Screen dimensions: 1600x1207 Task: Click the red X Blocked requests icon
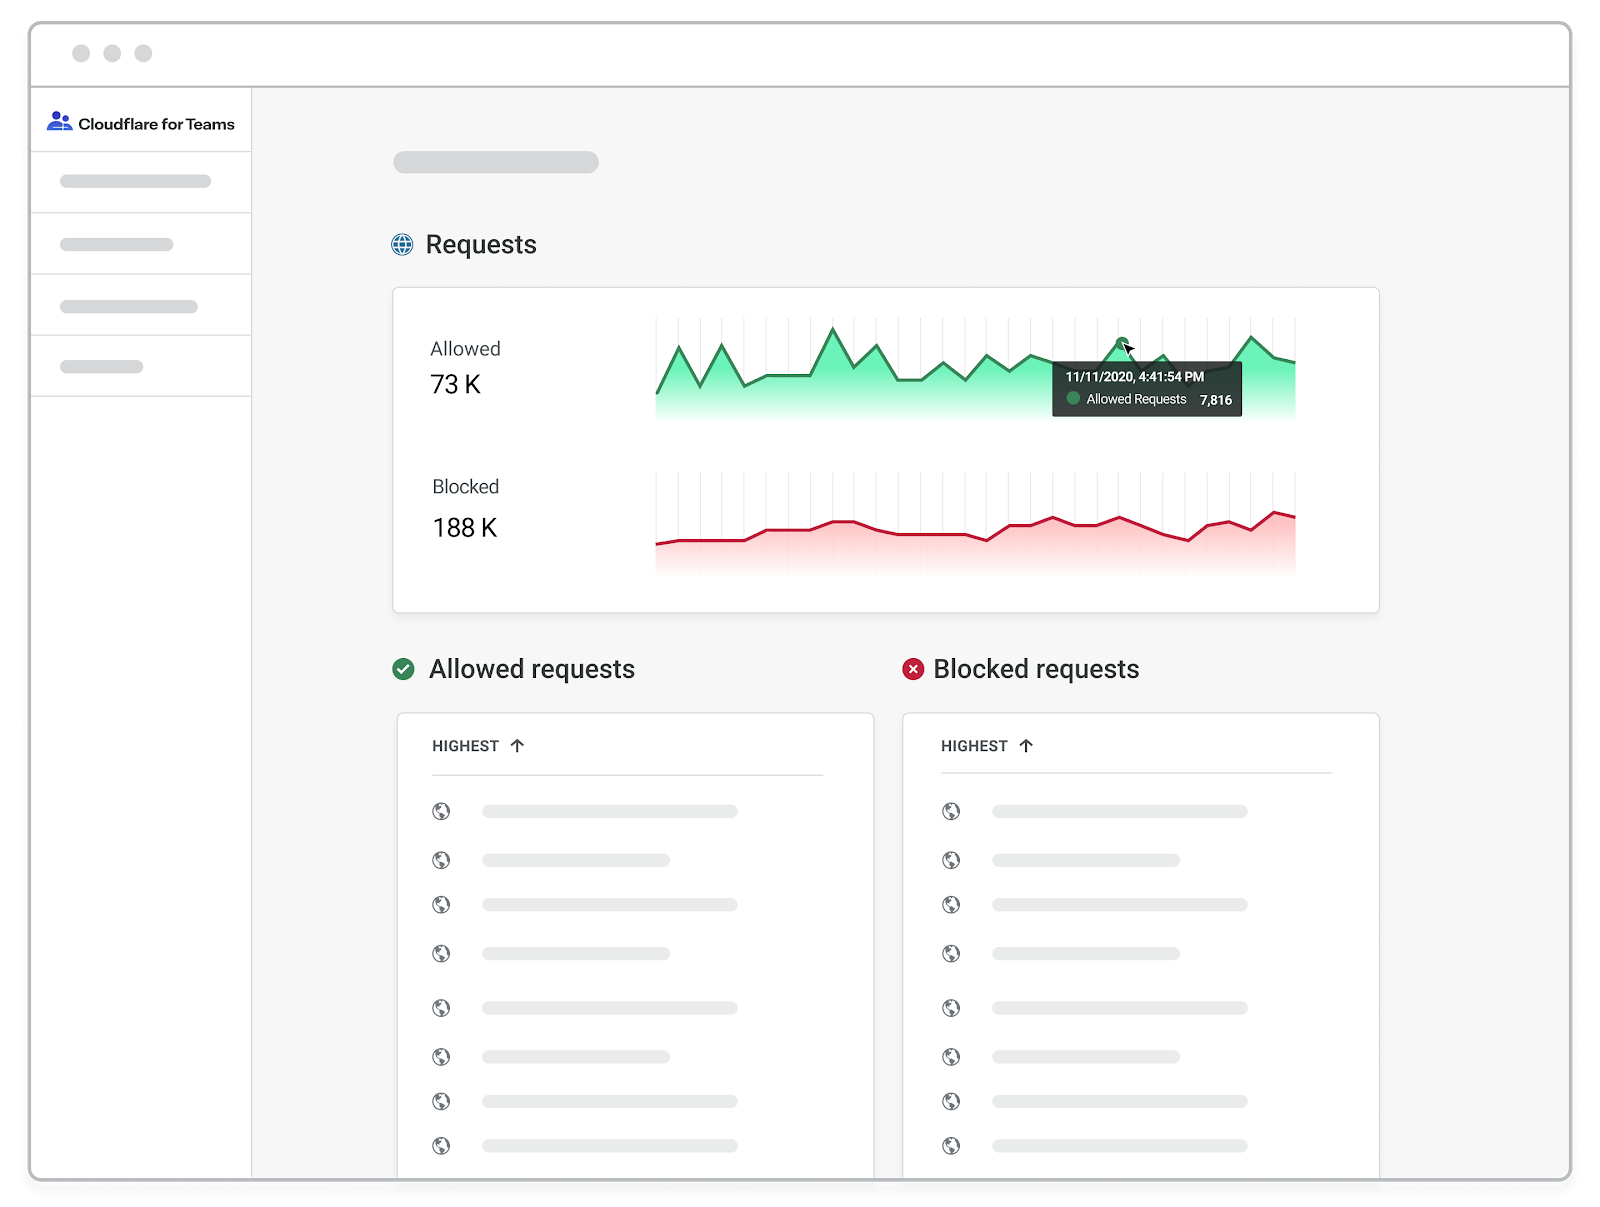(913, 669)
